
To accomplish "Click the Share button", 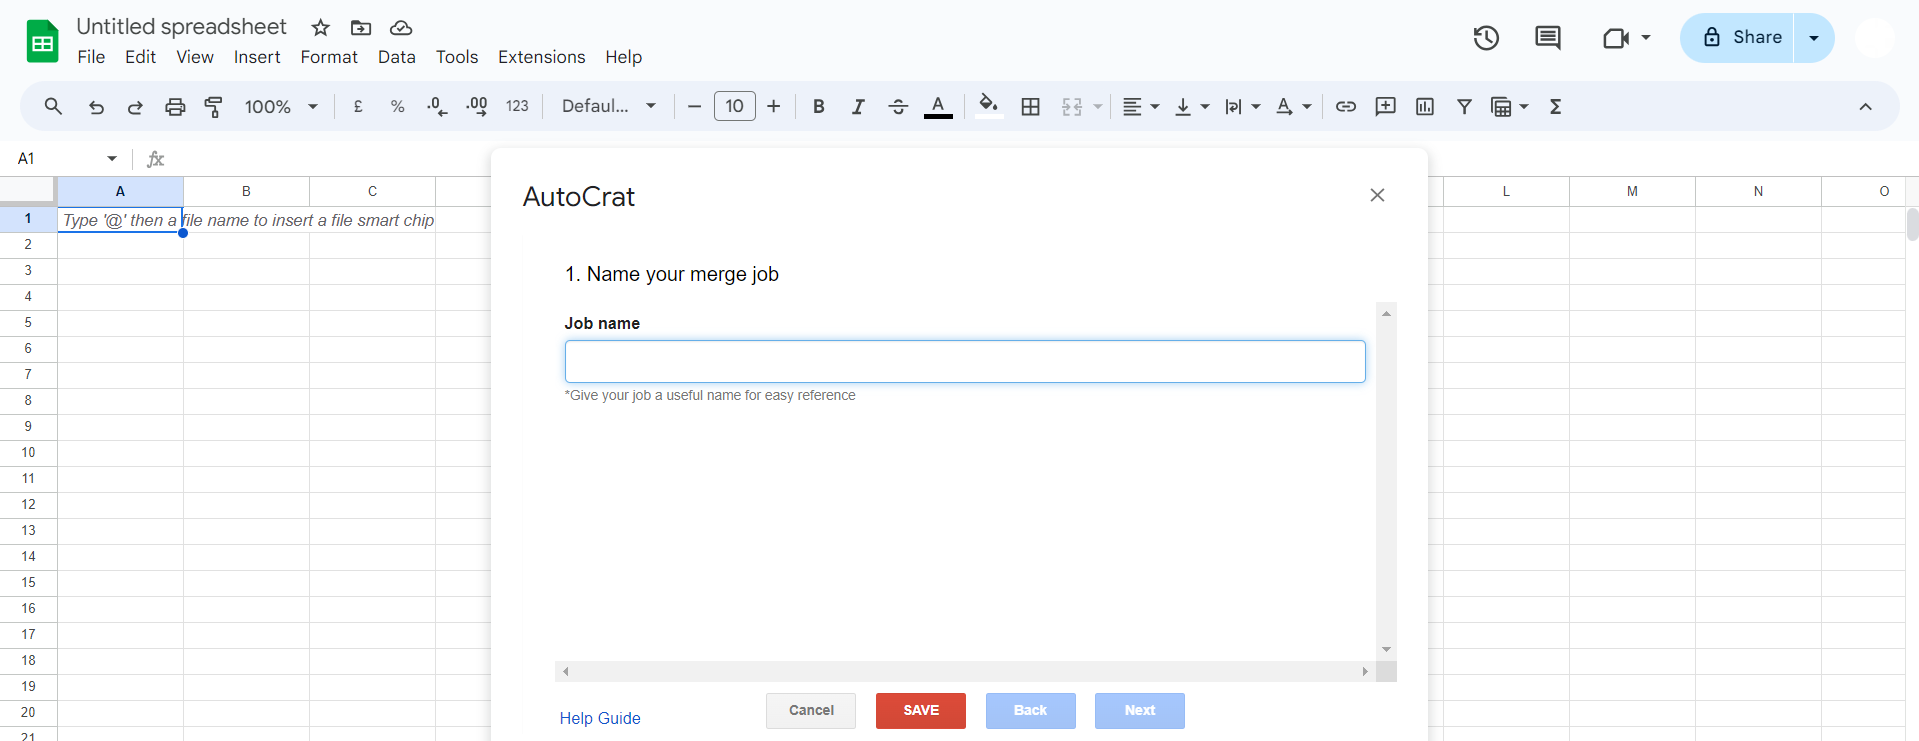I will click(x=1738, y=38).
